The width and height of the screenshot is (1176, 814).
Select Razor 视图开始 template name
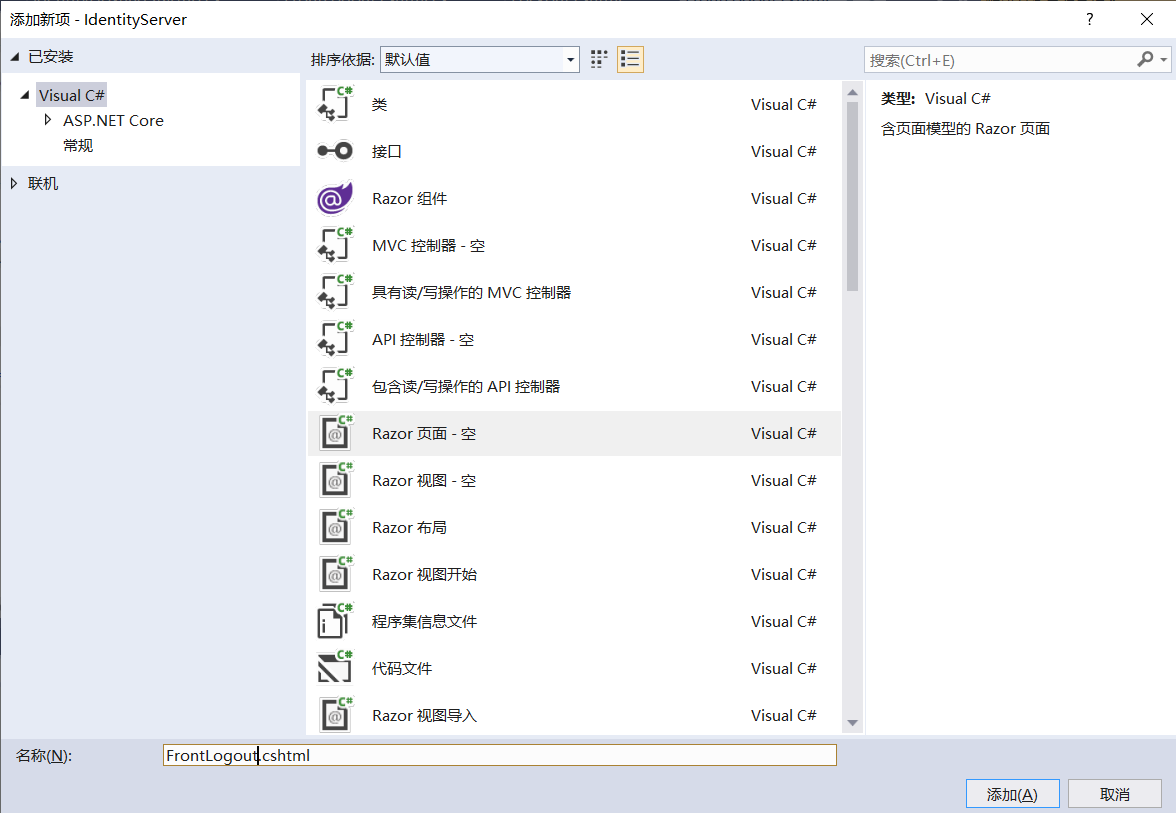(x=424, y=575)
